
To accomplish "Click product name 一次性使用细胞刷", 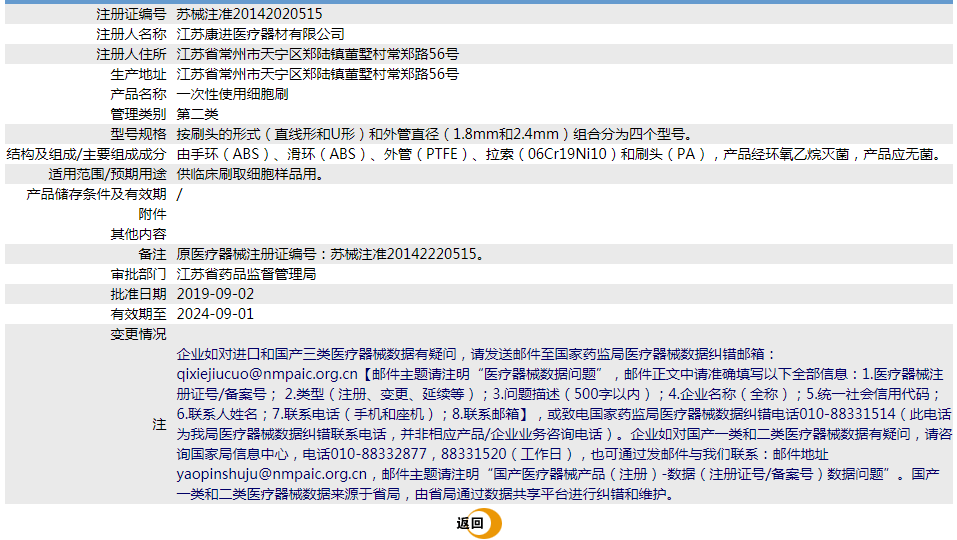I will pyautogui.click(x=233, y=94).
